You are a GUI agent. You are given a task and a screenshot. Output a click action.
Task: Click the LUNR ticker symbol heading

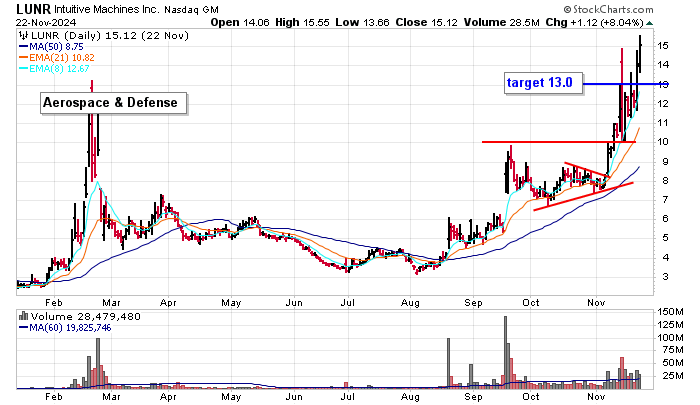coord(33,9)
